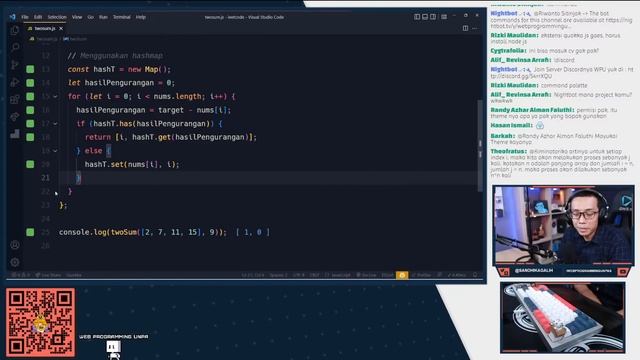Click the Ln/Col cursor position indicator
Viewport: 640px width, 360px height.
tap(253, 275)
